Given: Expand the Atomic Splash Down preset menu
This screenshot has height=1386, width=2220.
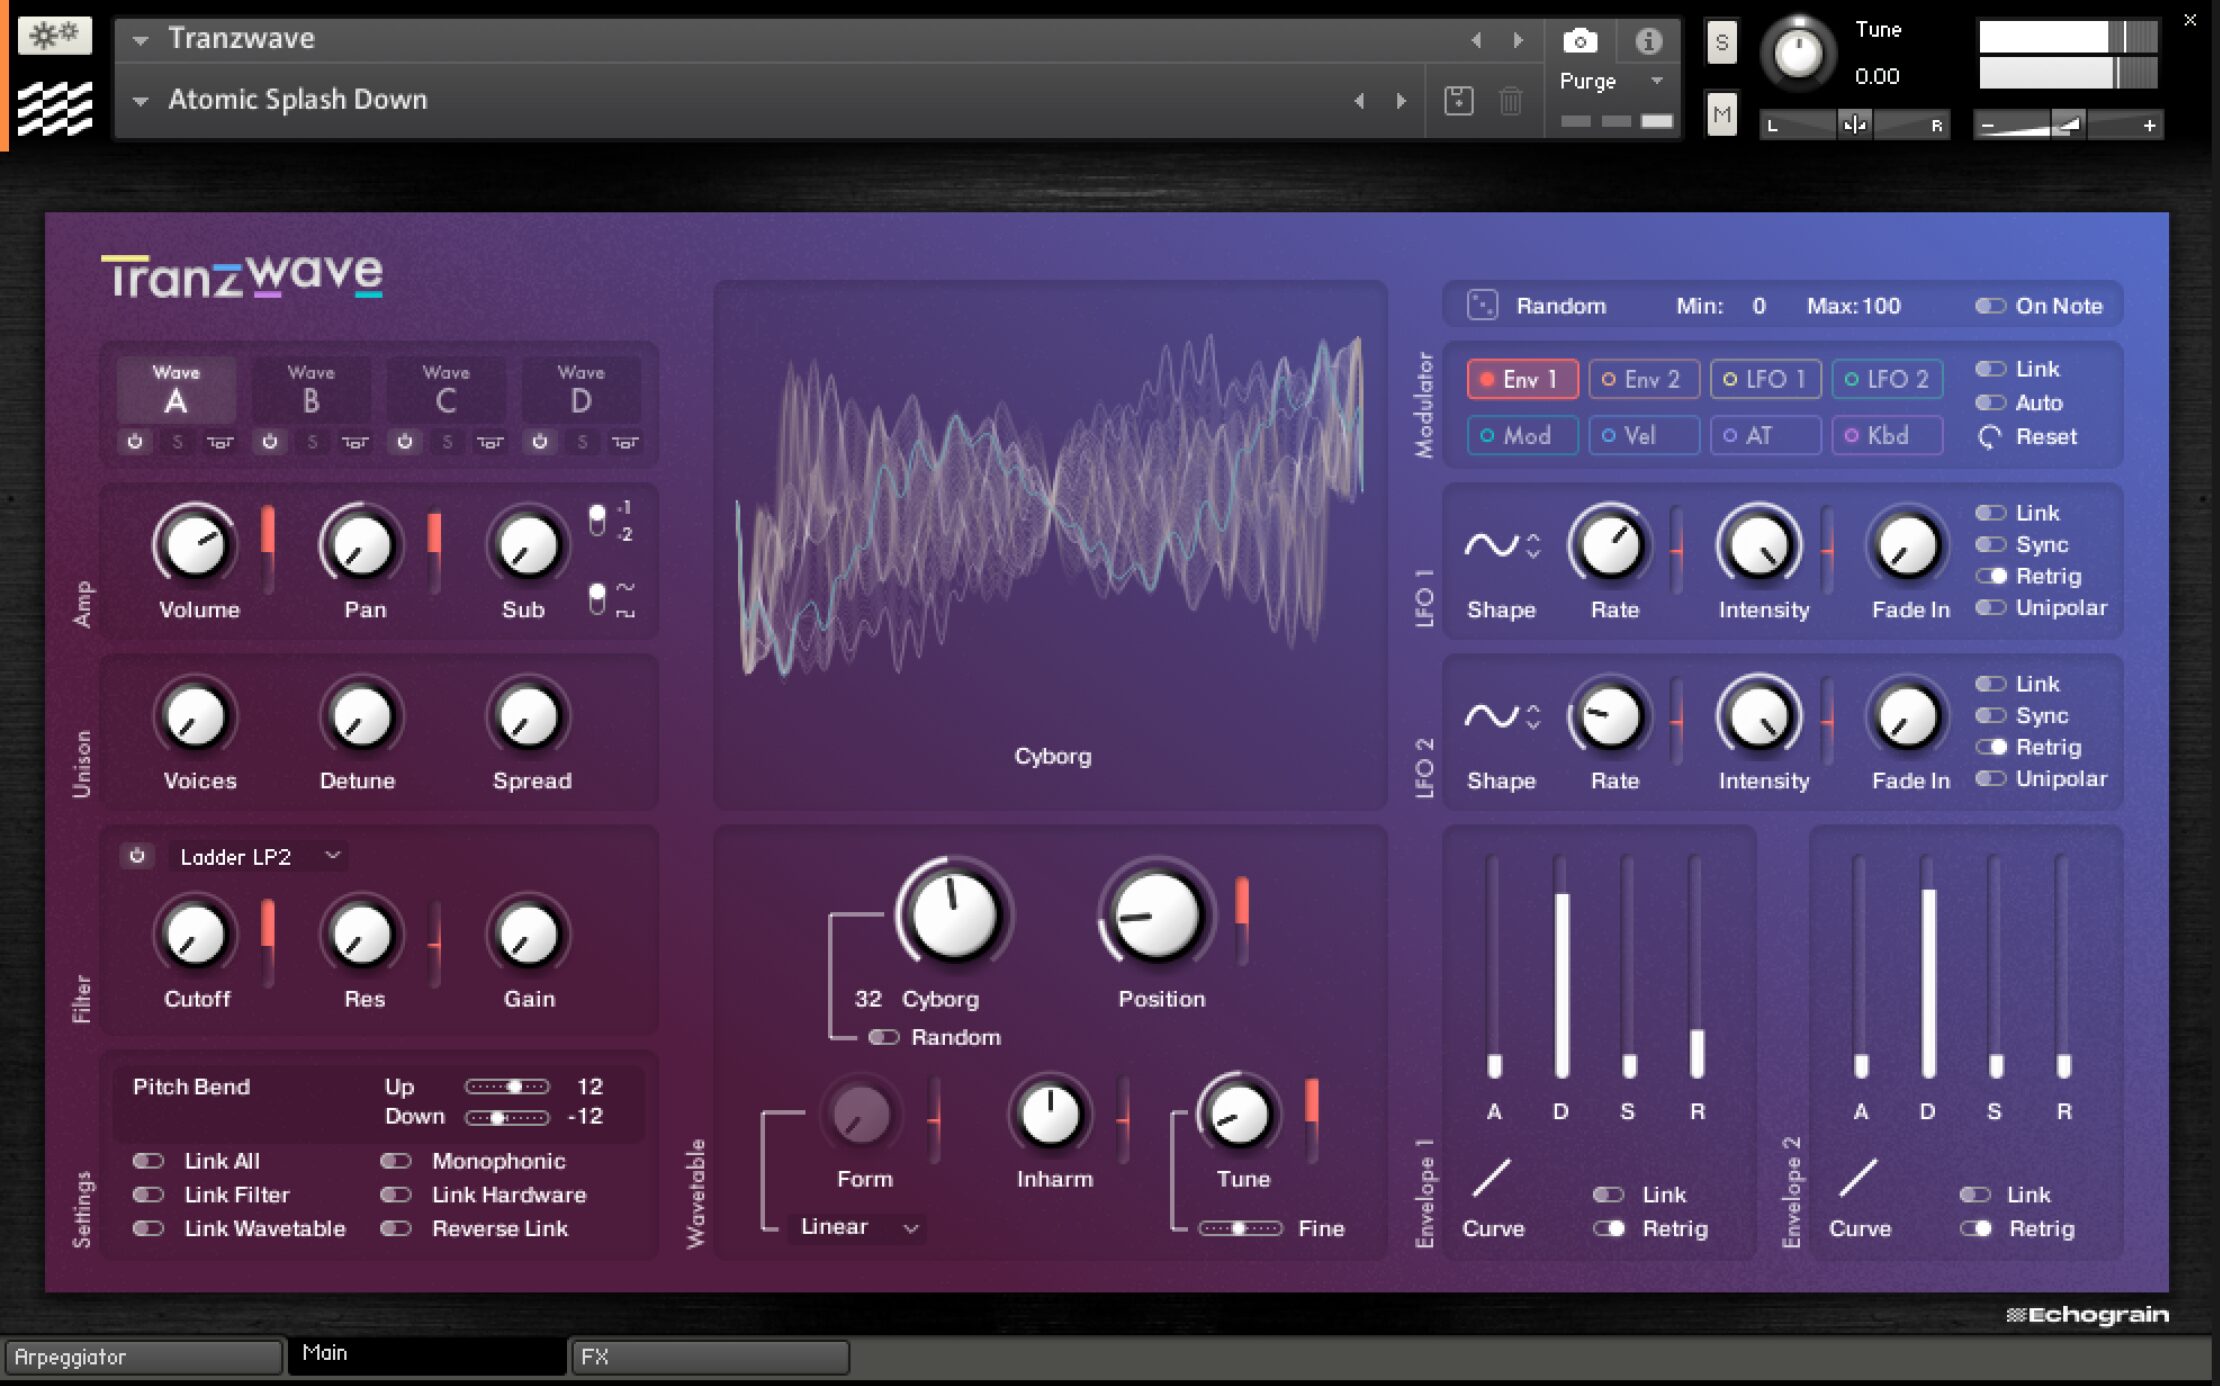Looking at the screenshot, I should (141, 100).
